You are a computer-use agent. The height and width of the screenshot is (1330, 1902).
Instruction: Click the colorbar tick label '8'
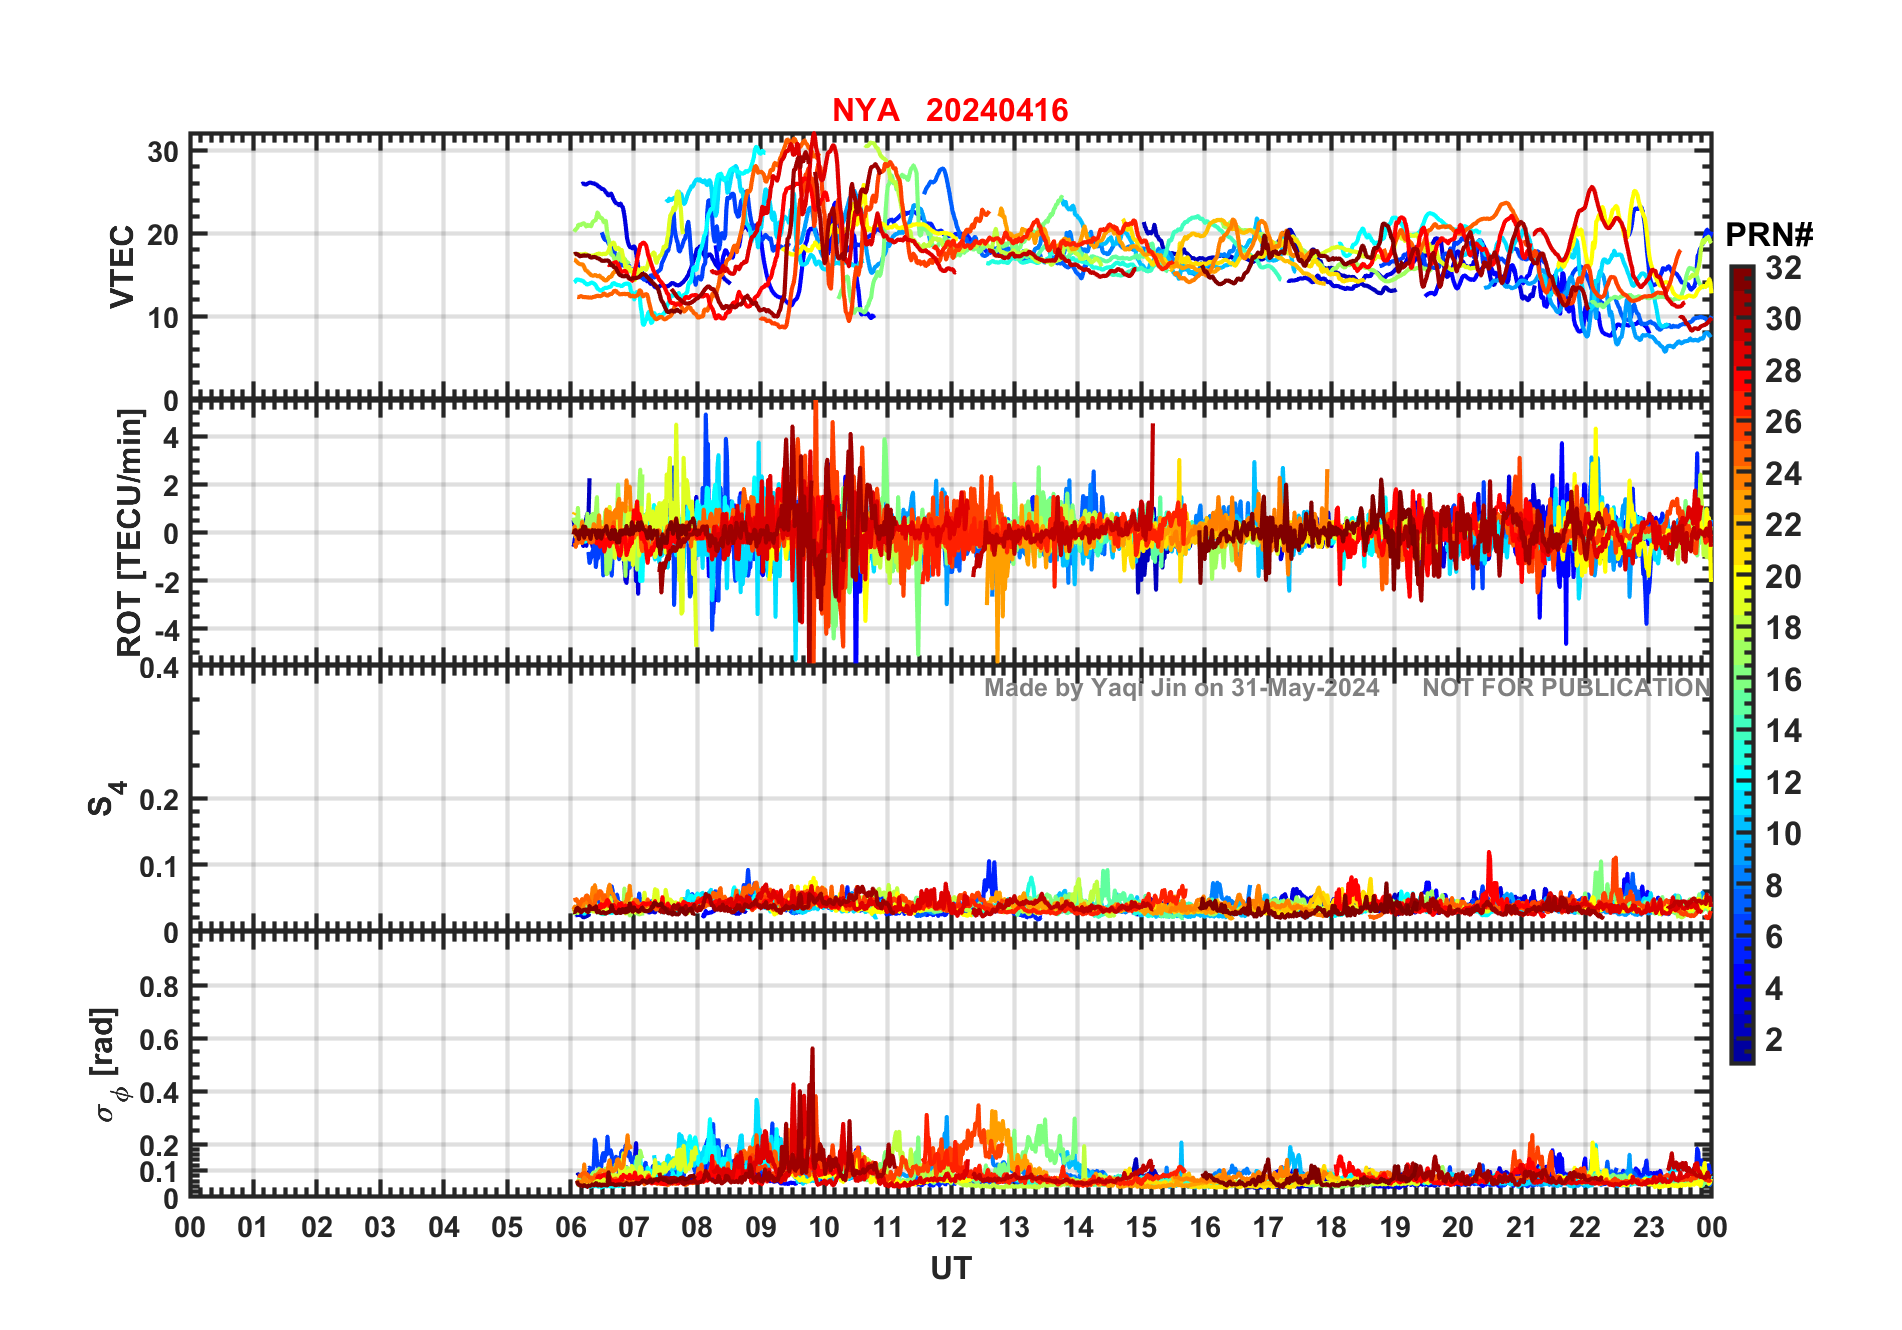point(1774,886)
